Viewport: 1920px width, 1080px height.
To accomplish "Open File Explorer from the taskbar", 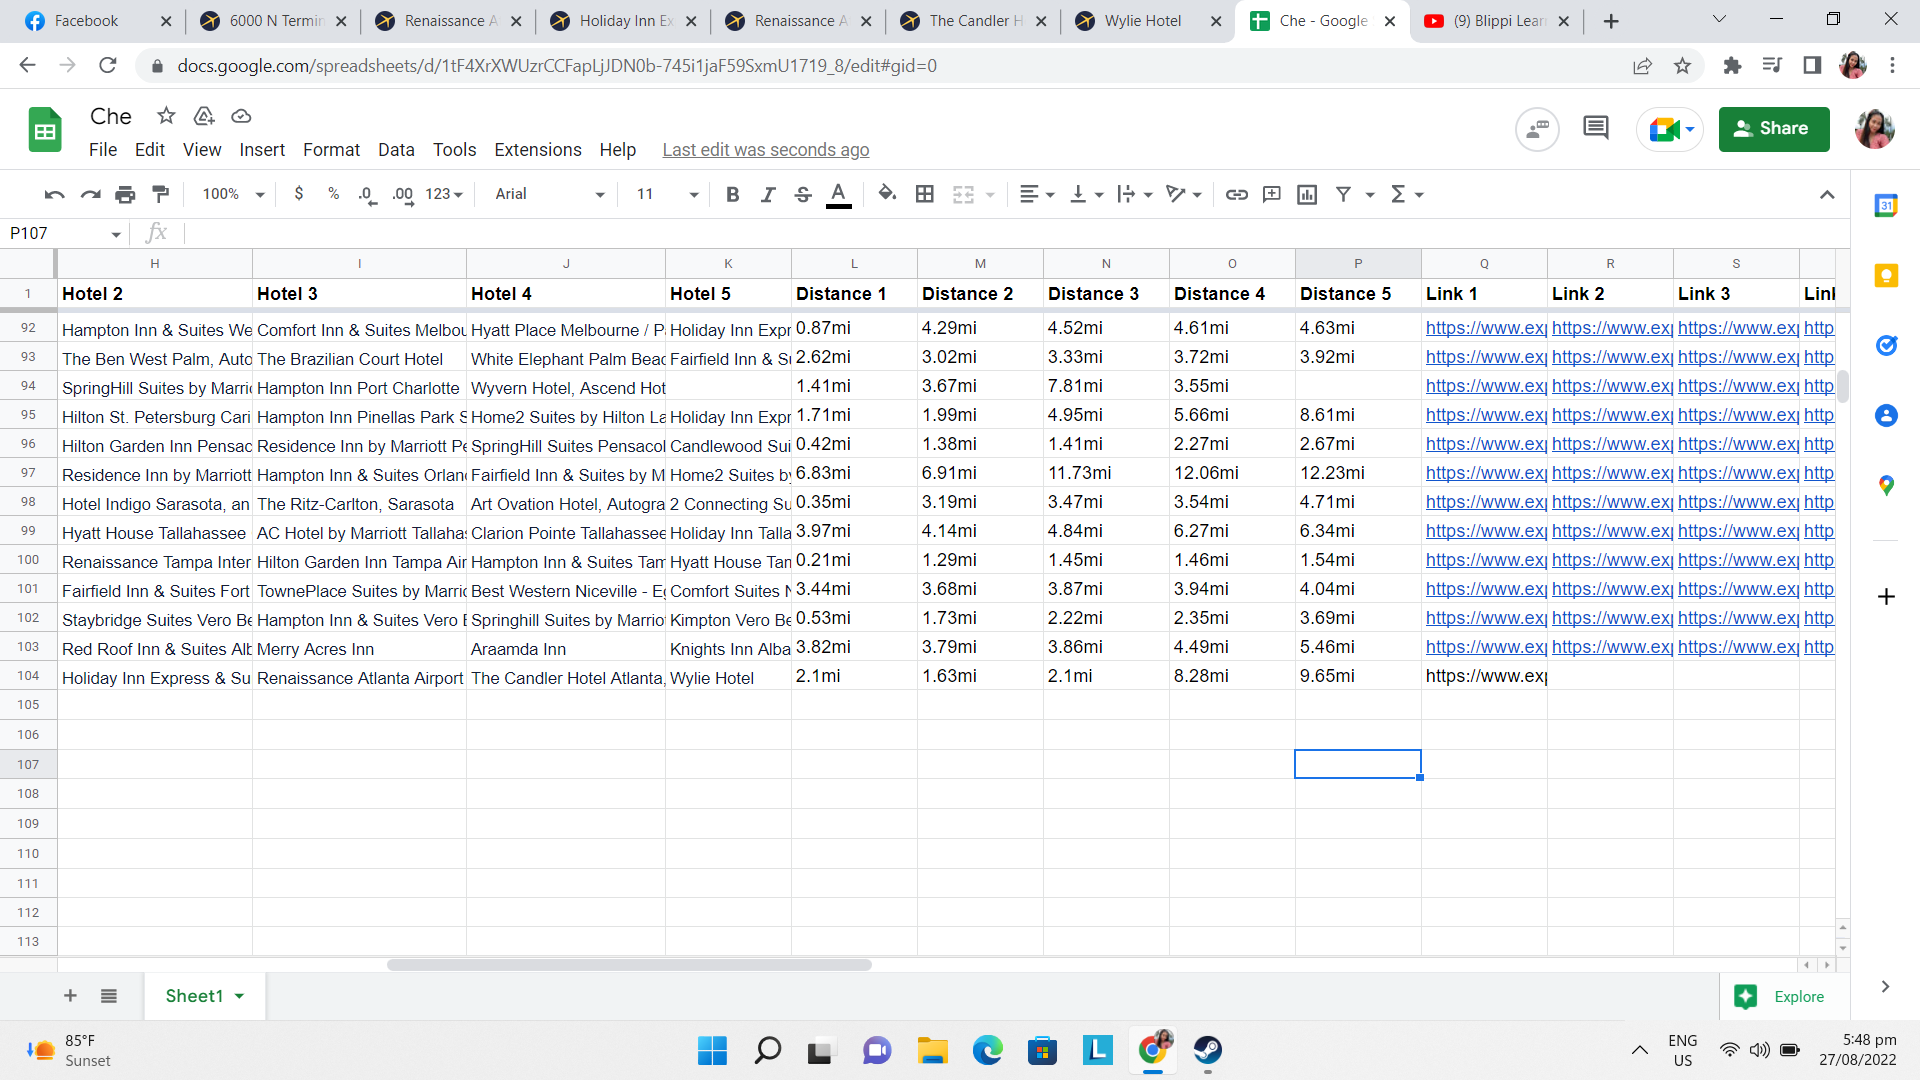I will pos(932,1050).
